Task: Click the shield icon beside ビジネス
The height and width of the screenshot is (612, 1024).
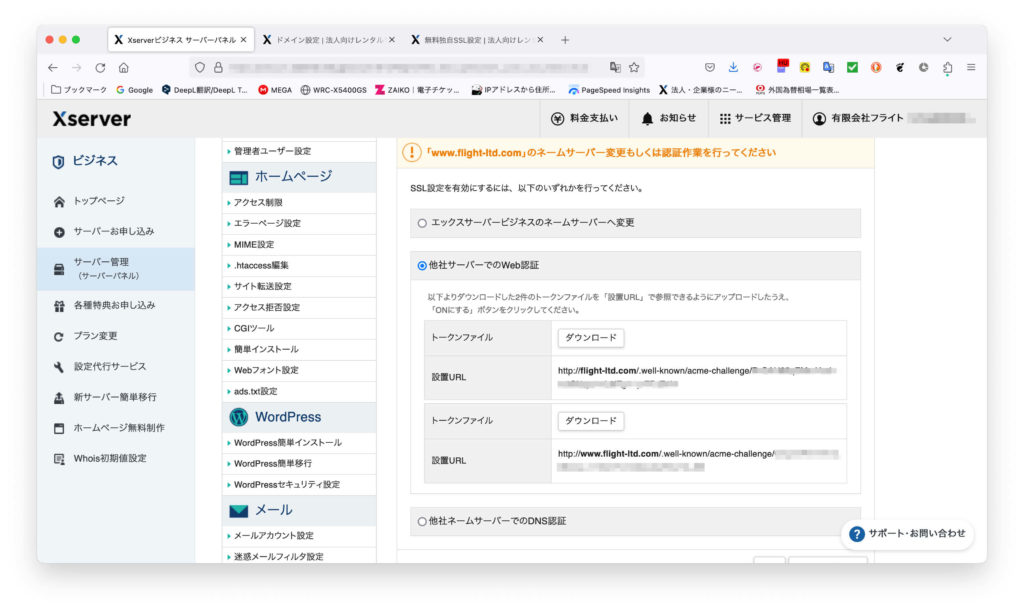Action: (x=58, y=161)
